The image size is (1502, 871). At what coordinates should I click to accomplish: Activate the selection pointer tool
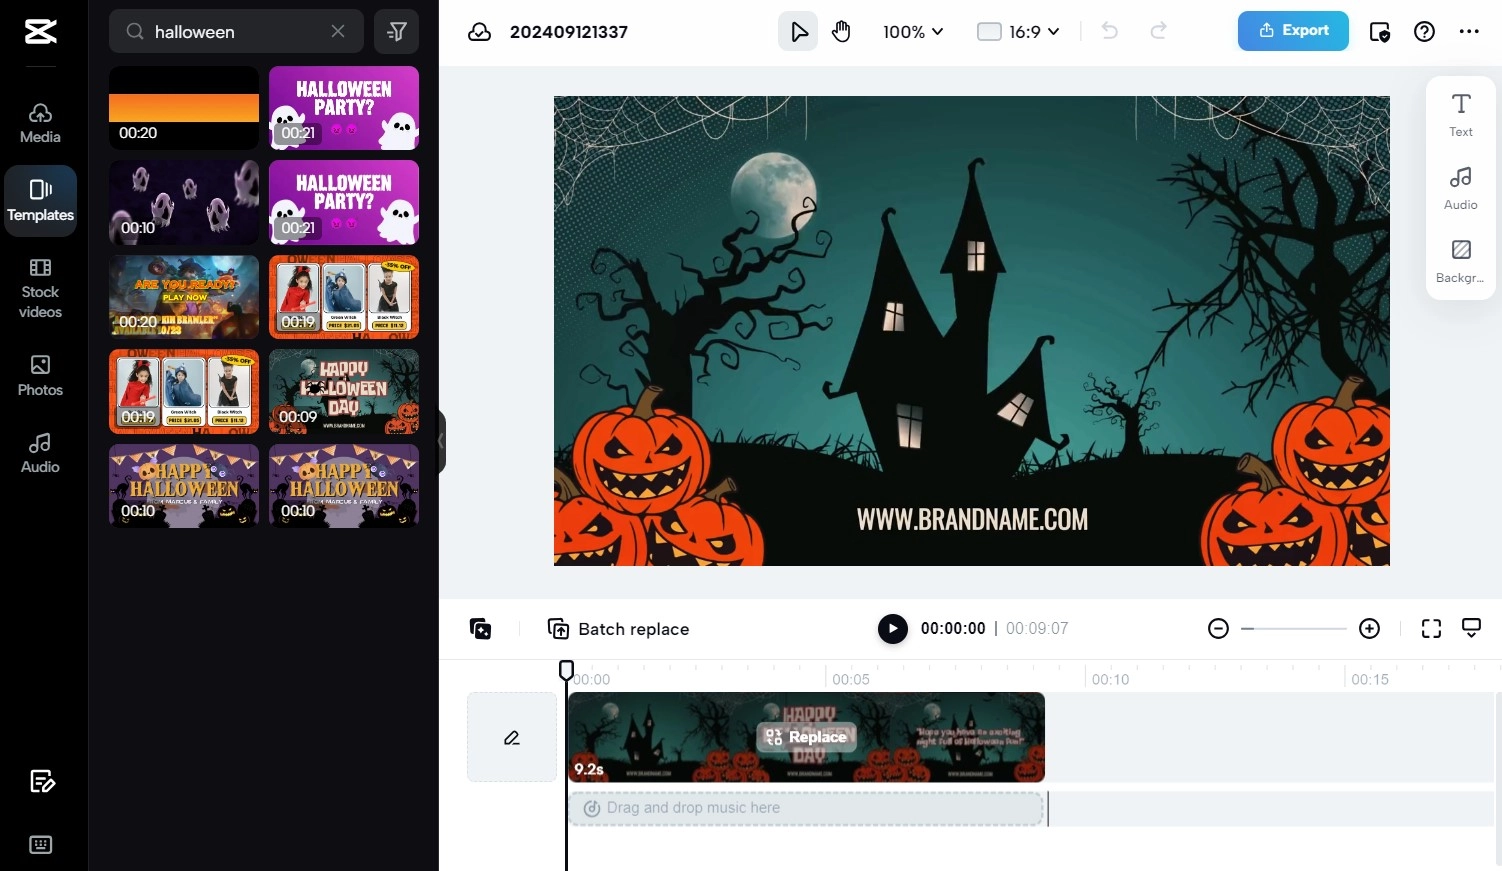tap(798, 32)
